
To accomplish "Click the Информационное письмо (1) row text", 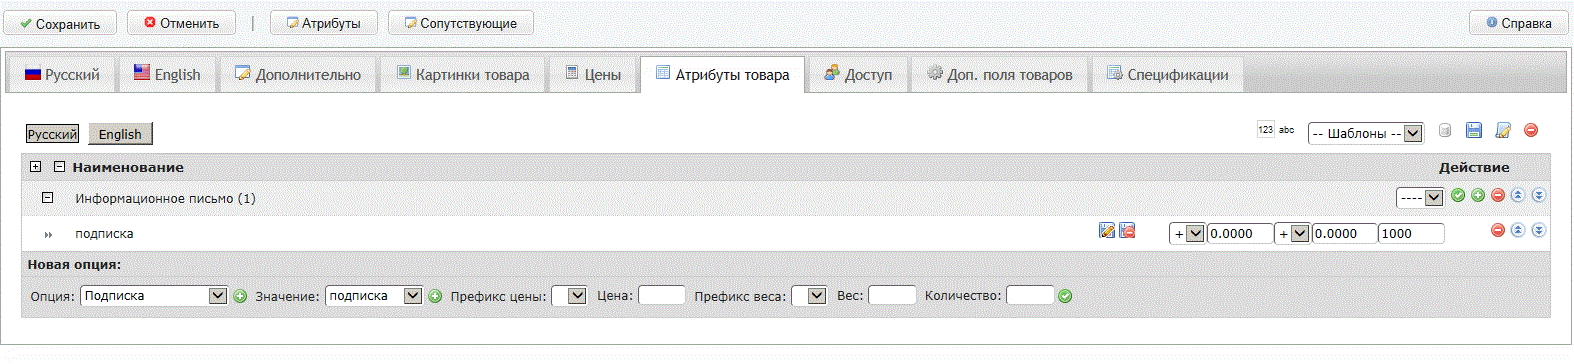I will [x=165, y=199].
